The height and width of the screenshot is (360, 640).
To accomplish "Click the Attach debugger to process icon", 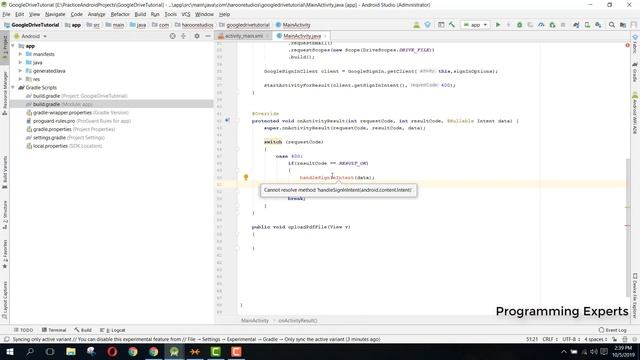I will click(x=552, y=25).
